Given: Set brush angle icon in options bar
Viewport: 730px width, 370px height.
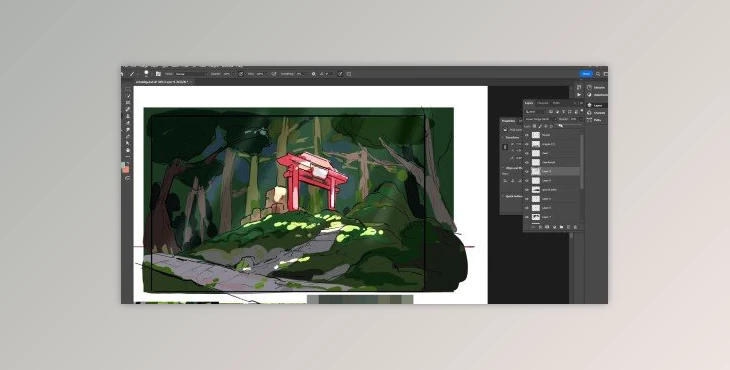Looking at the screenshot, I should point(322,74).
